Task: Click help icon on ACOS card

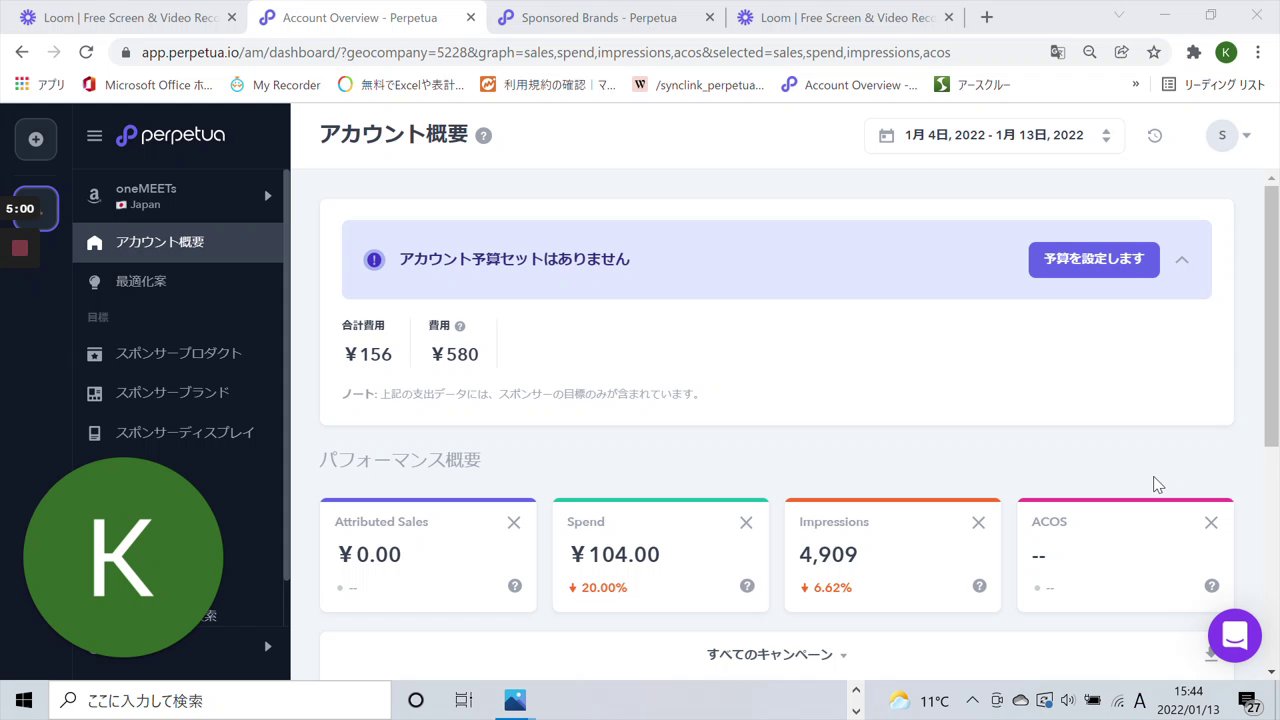Action: pos(1212,586)
